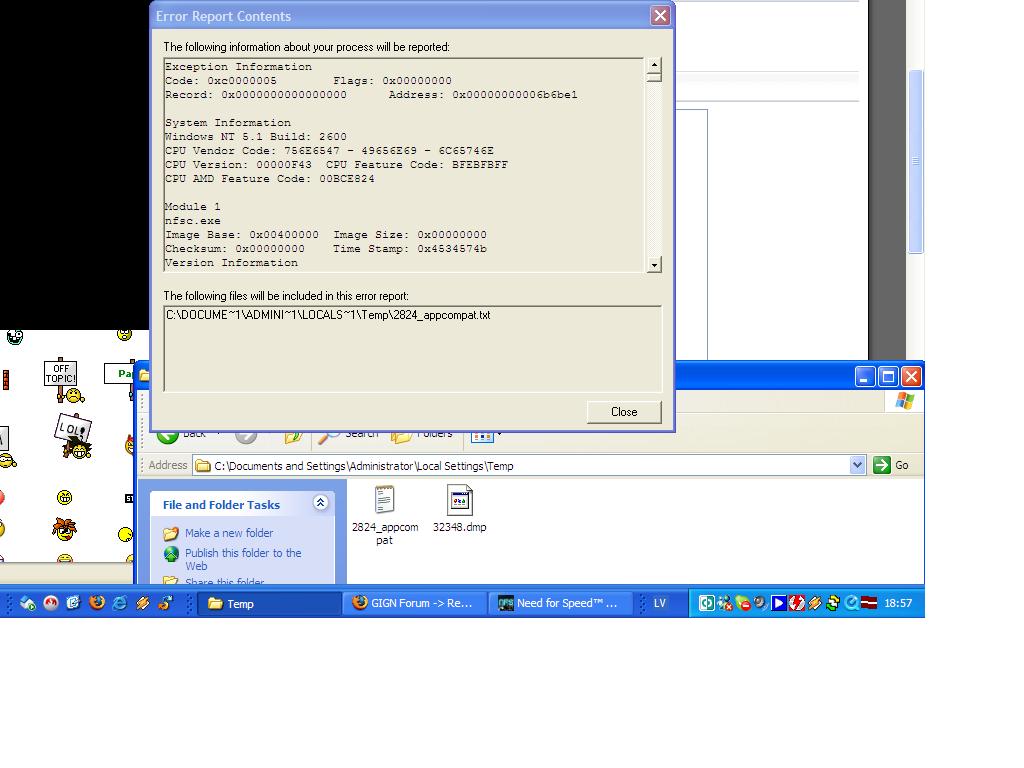
Task: Collapse the File and Folder Tasks panel
Action: pyautogui.click(x=320, y=503)
